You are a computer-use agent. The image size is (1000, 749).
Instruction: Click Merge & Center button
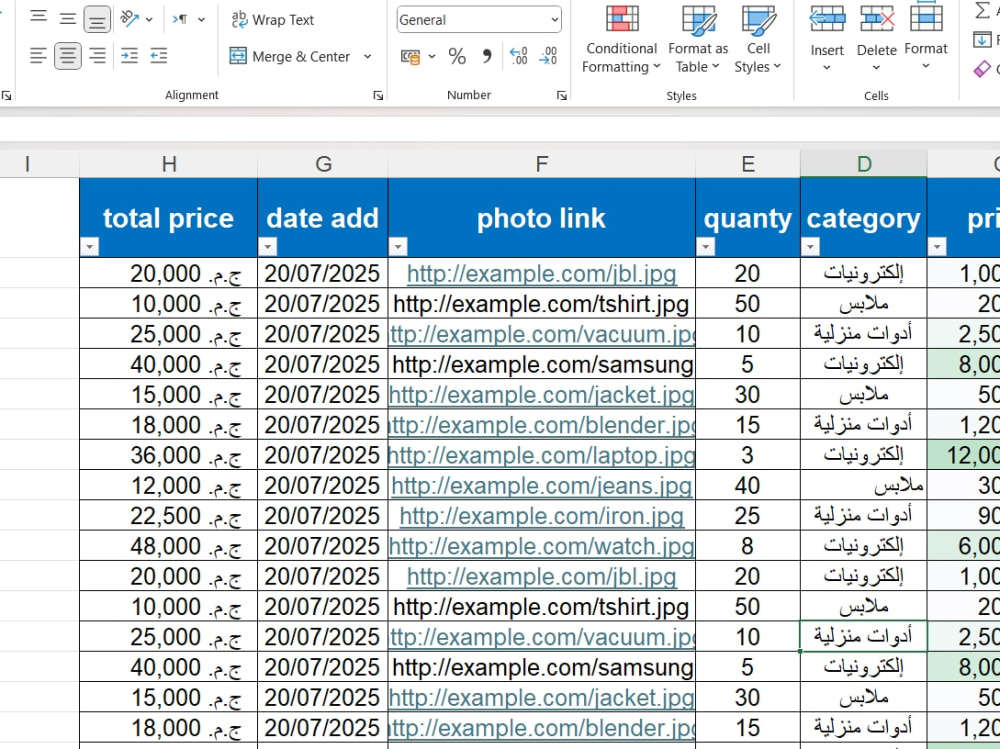click(x=290, y=56)
